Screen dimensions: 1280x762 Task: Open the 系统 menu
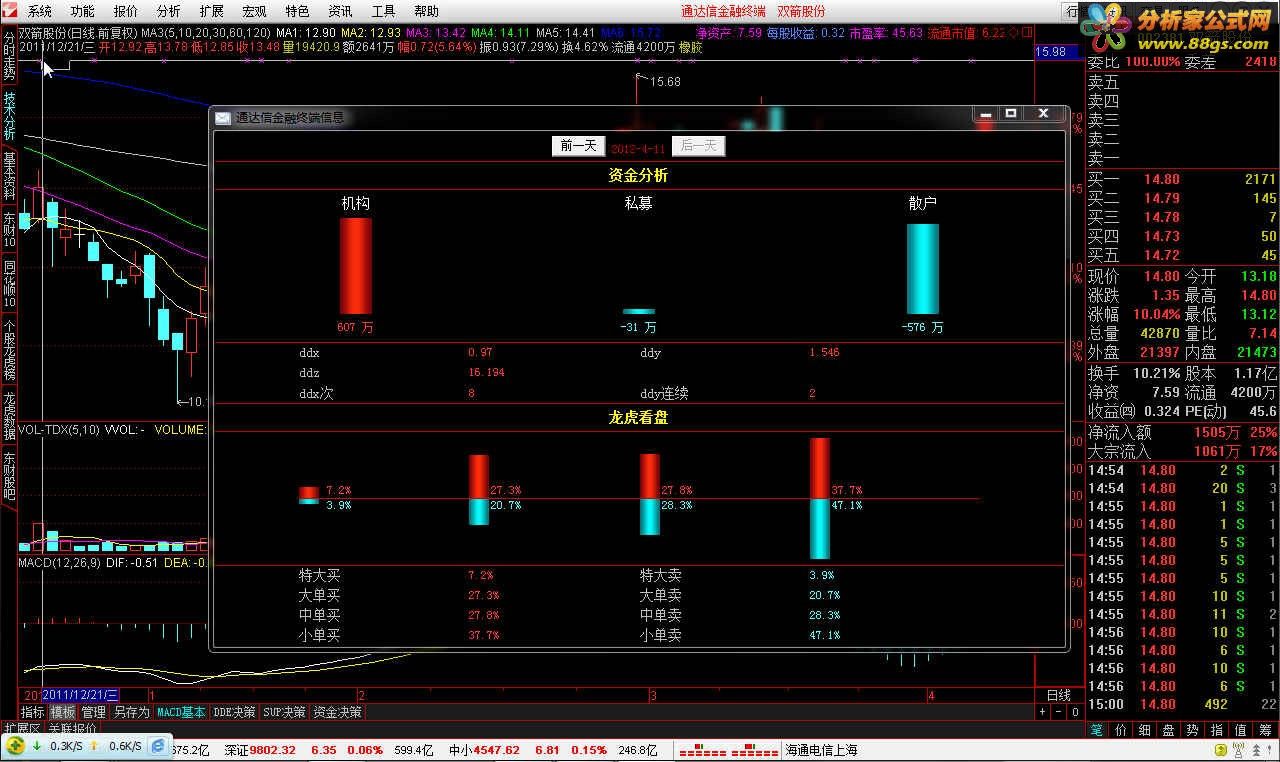coord(39,11)
